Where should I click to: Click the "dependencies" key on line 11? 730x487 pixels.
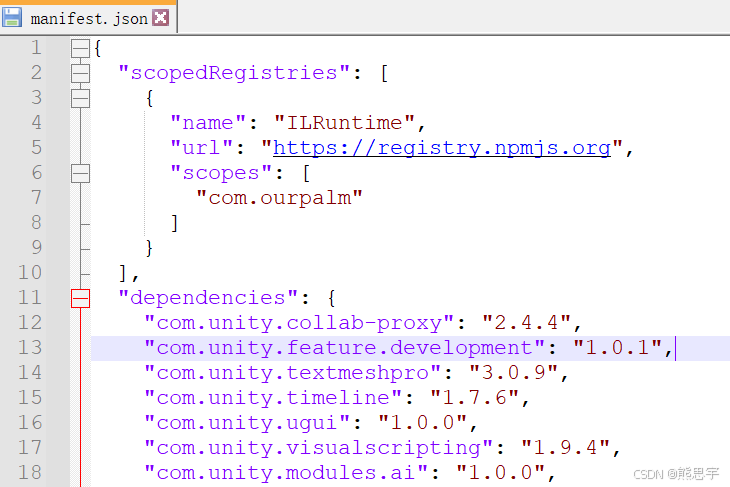[208, 298]
